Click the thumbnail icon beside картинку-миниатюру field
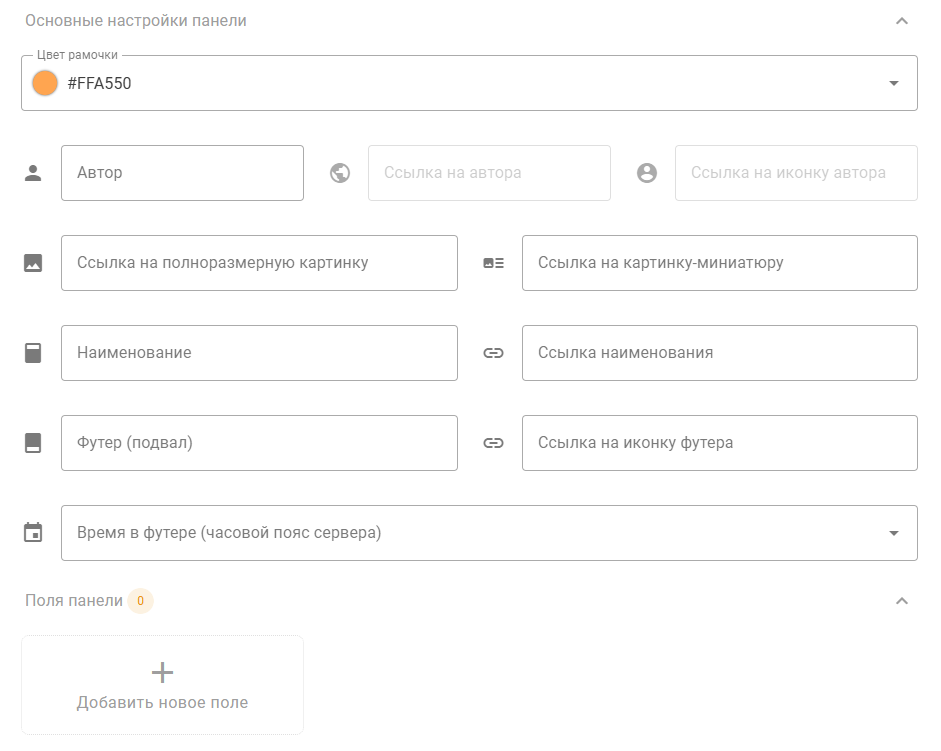 pyautogui.click(x=493, y=263)
